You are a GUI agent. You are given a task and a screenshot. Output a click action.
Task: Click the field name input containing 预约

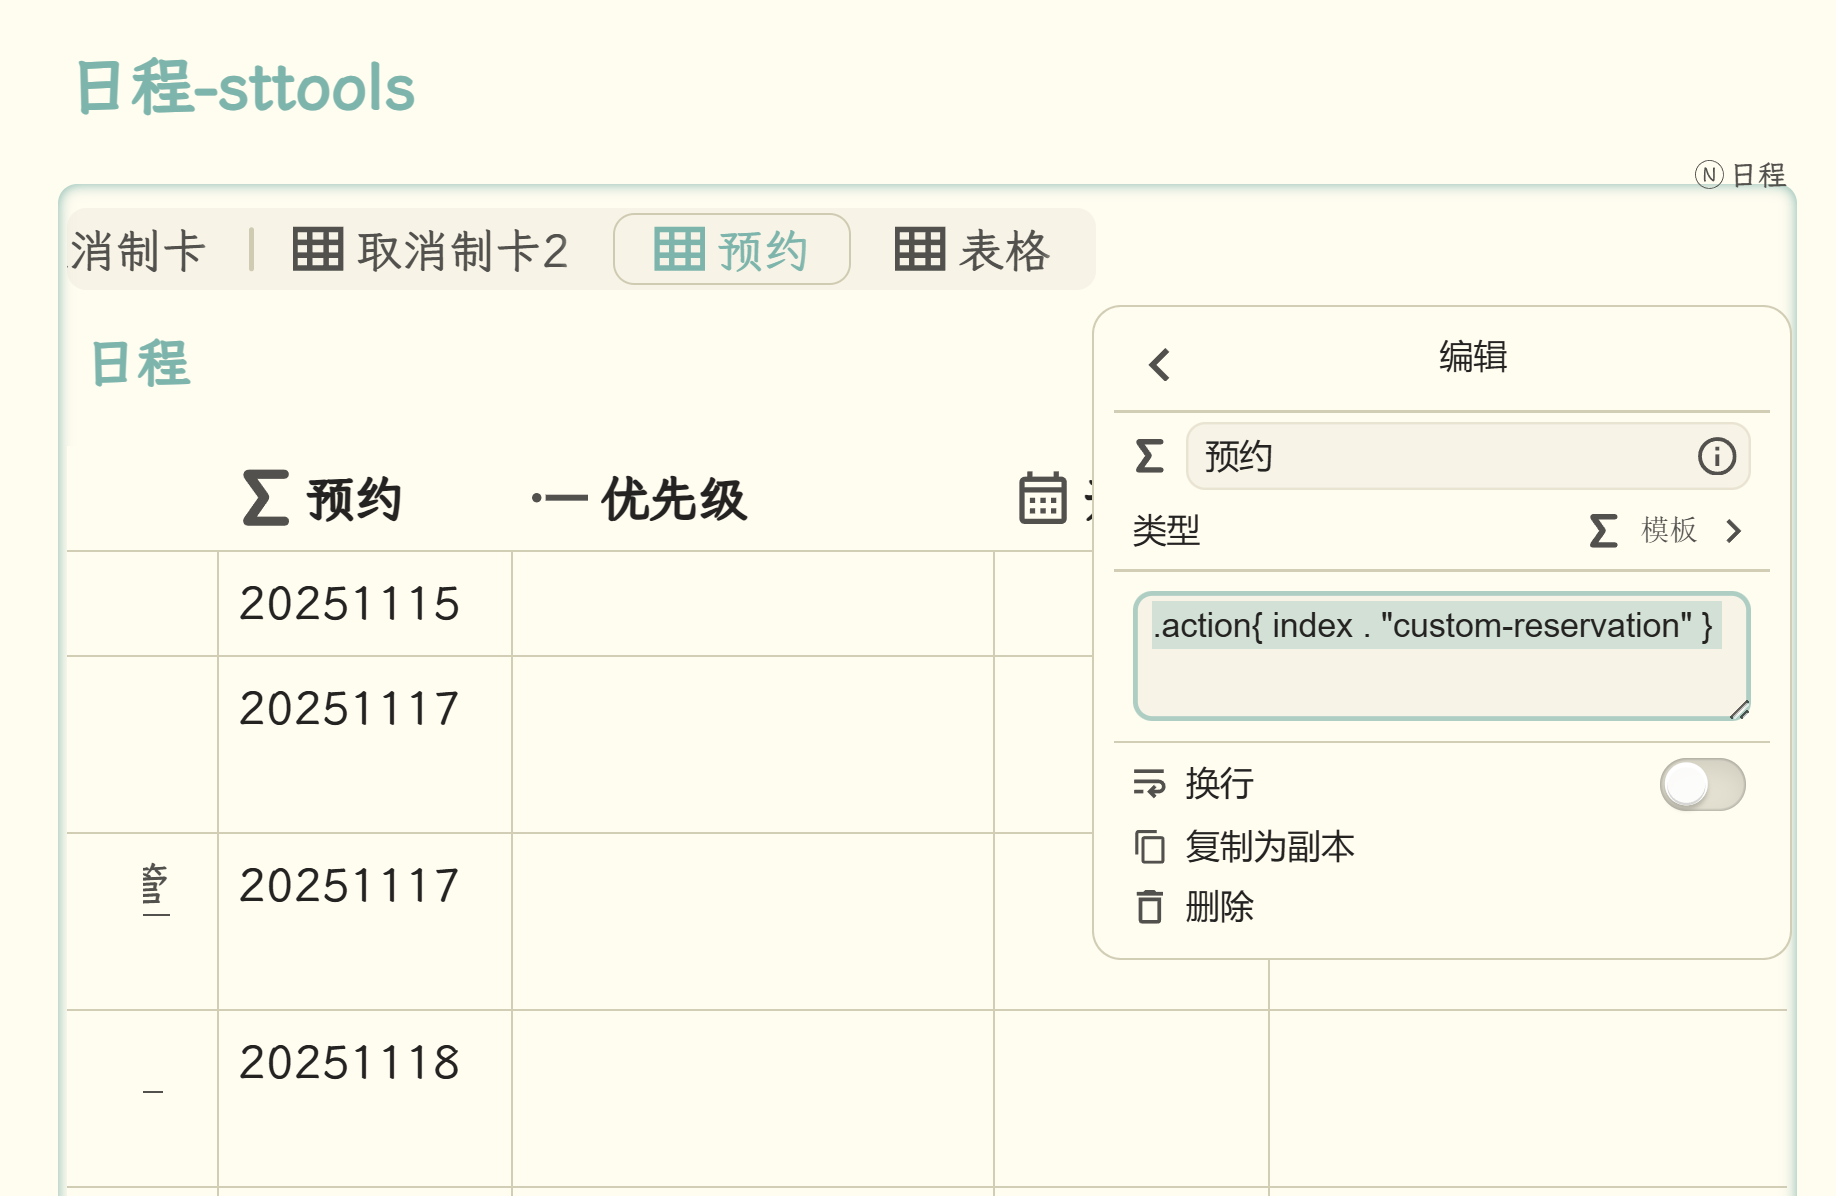pyautogui.click(x=1440, y=457)
